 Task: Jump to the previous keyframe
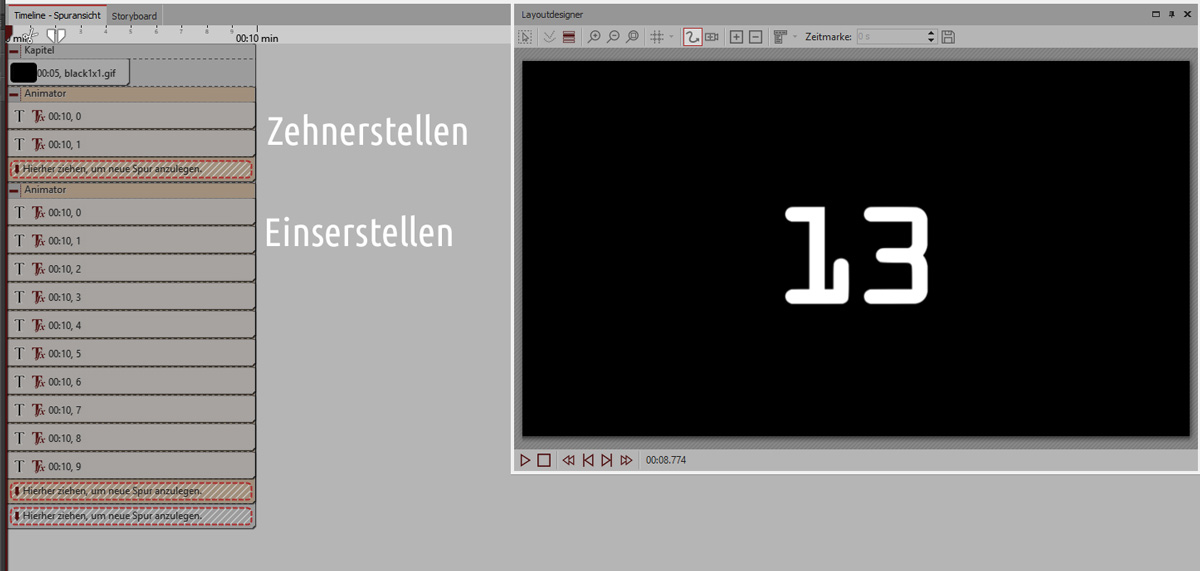coord(588,460)
